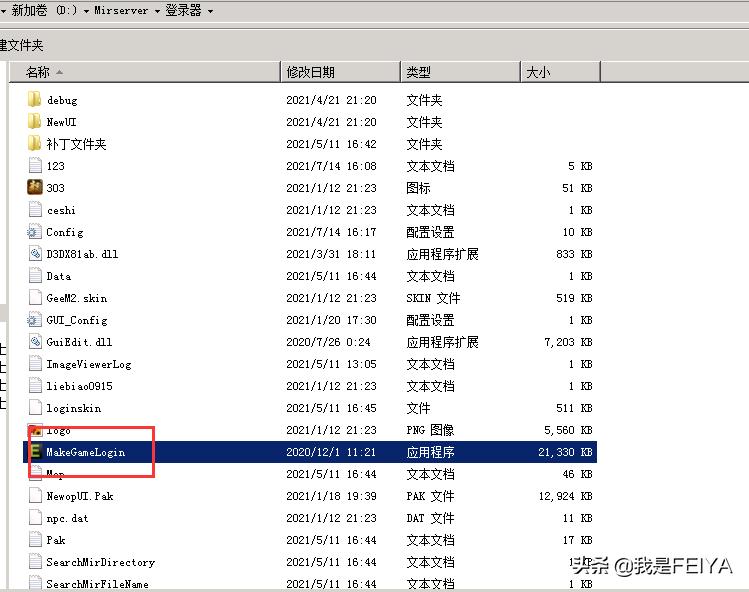Select the Data text file icon
The height and width of the screenshot is (592, 749).
35,275
